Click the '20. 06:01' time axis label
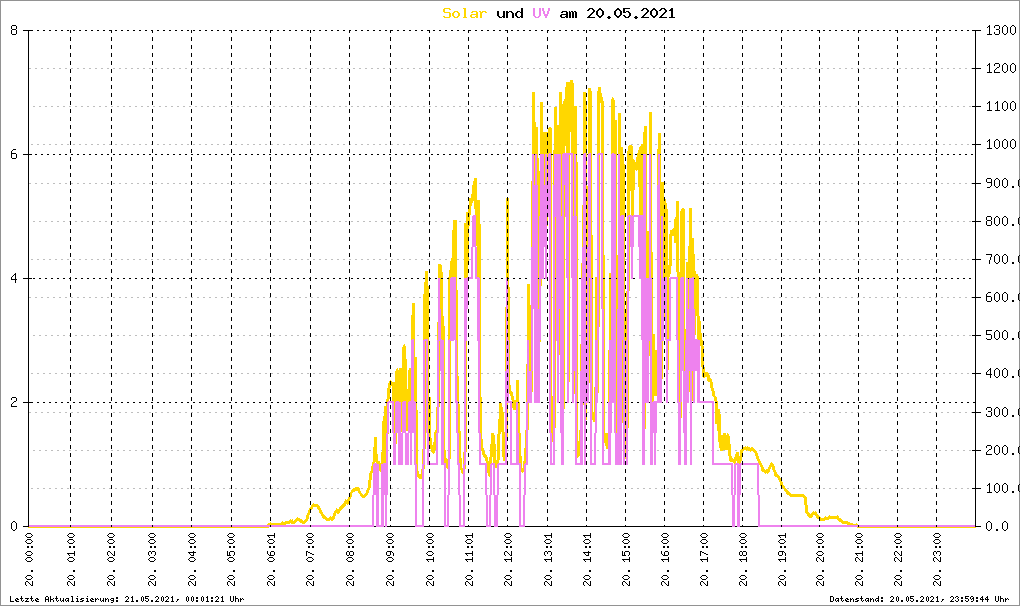 271,560
